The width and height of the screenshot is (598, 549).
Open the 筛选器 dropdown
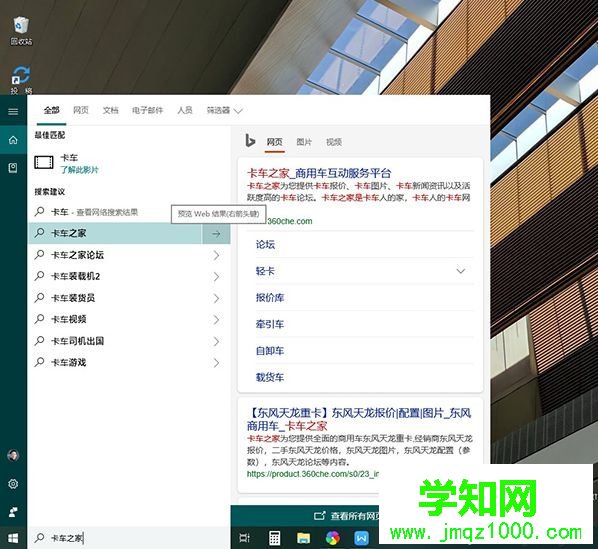pos(224,111)
